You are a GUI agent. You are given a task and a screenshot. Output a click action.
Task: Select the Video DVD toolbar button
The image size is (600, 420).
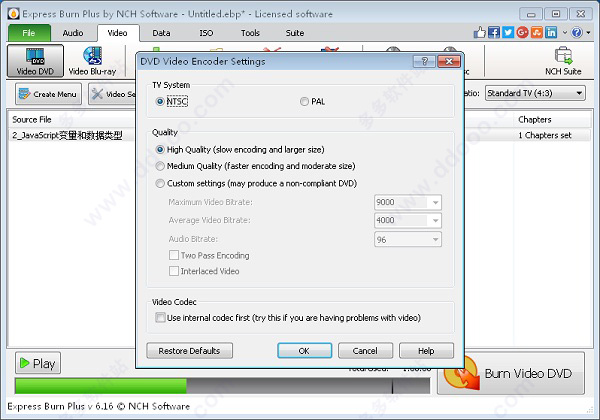[x=35, y=61]
